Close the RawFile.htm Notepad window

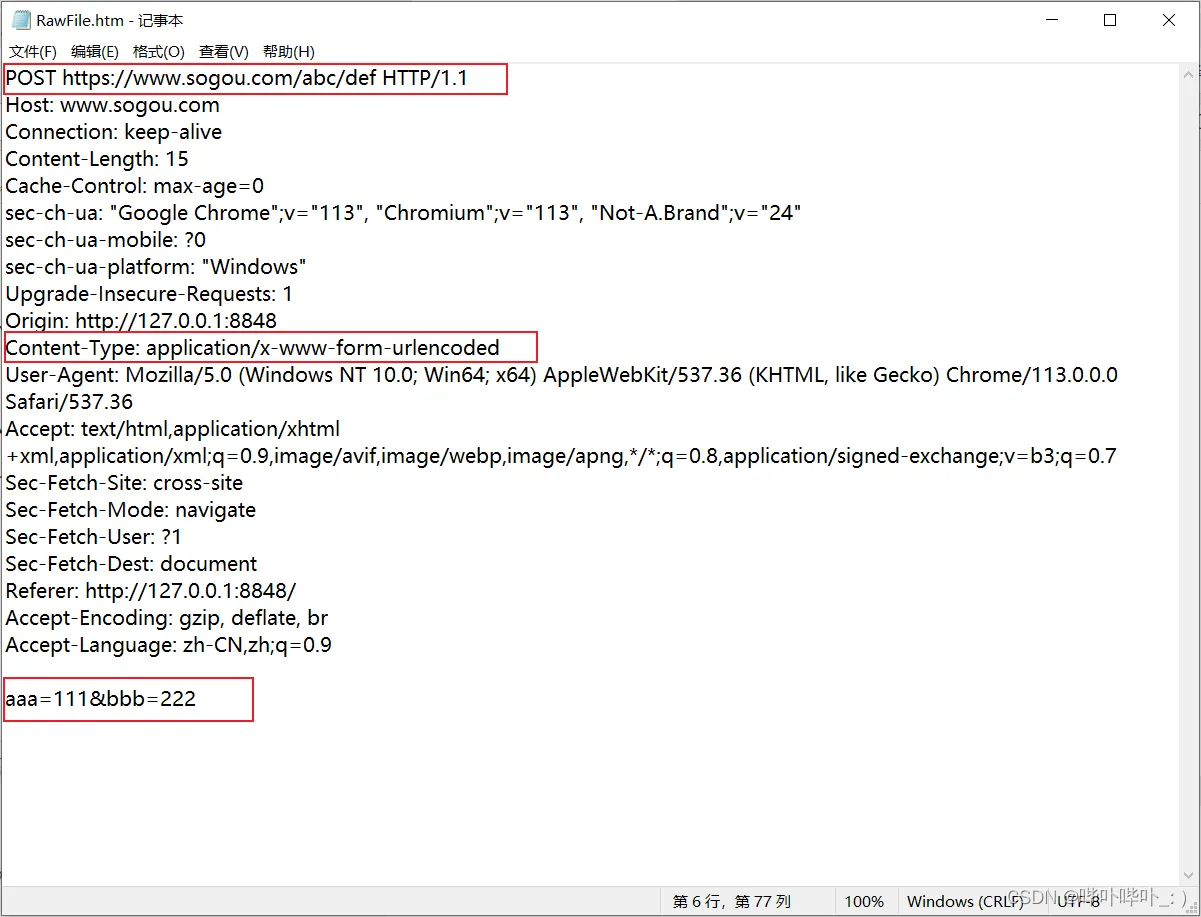(x=1169, y=20)
